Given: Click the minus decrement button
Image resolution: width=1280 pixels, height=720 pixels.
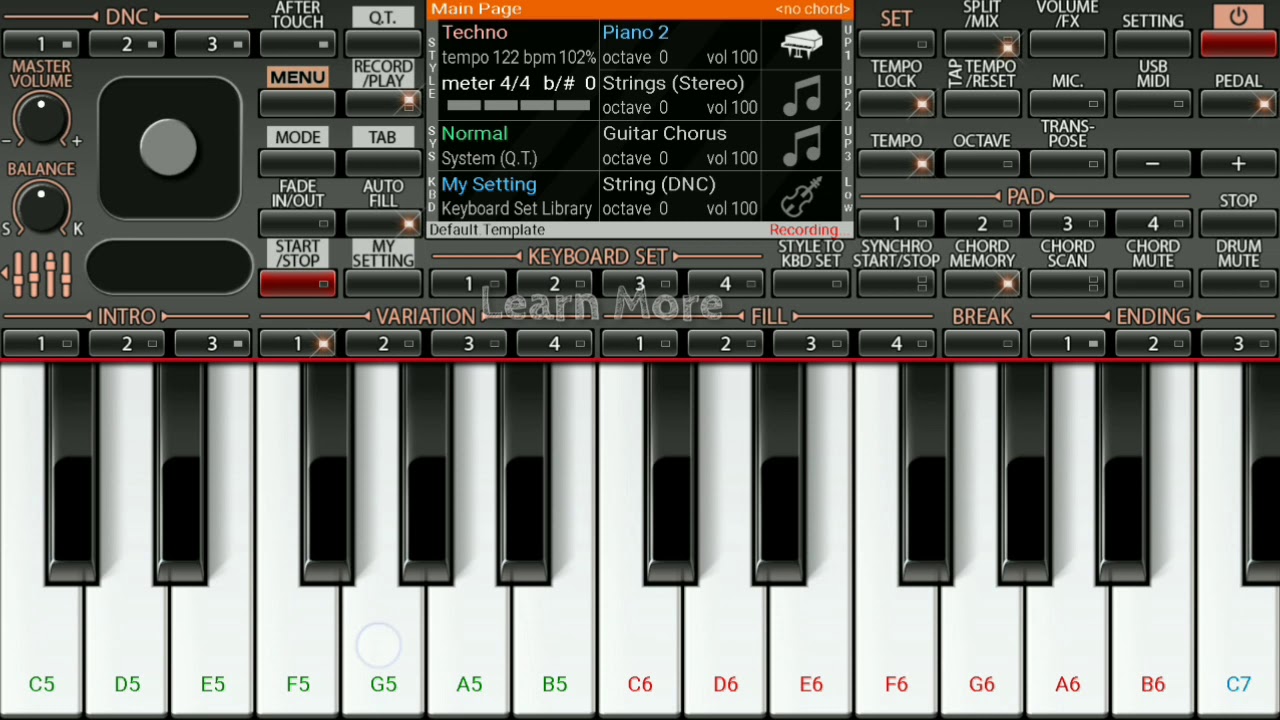Looking at the screenshot, I should tap(1152, 163).
